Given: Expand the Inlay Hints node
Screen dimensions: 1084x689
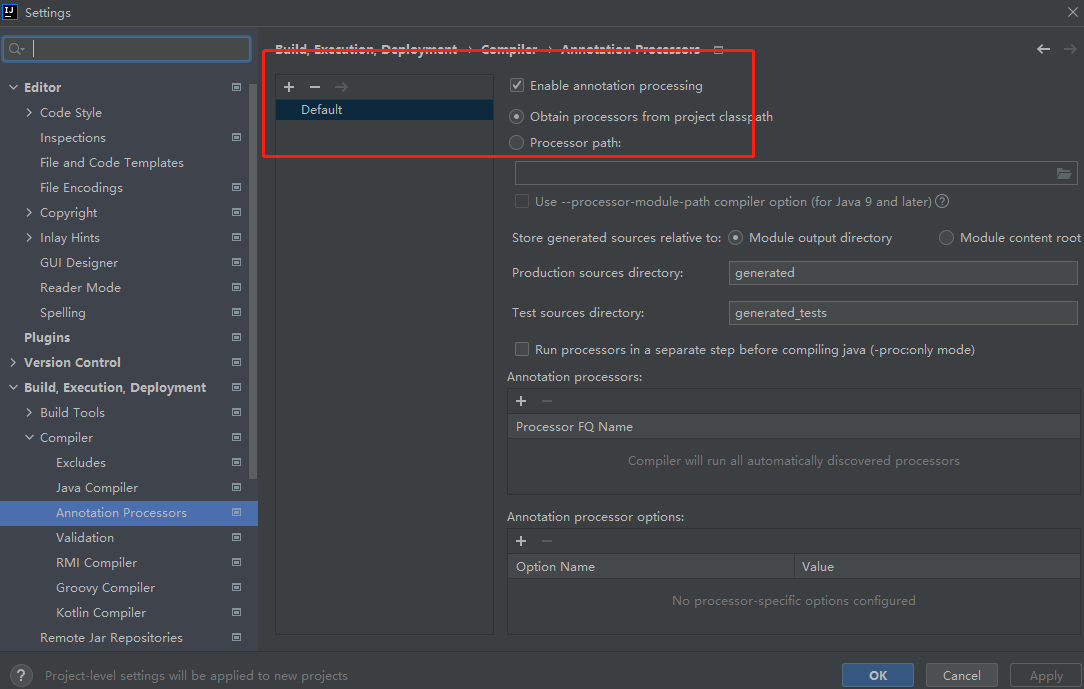Looking at the screenshot, I should pyautogui.click(x=29, y=237).
